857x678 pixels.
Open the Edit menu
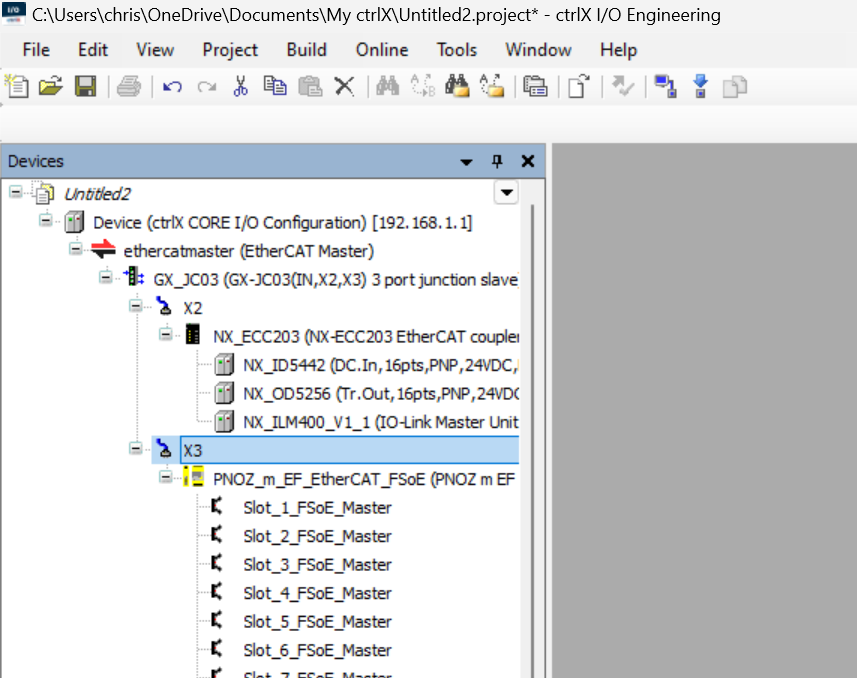click(93, 50)
